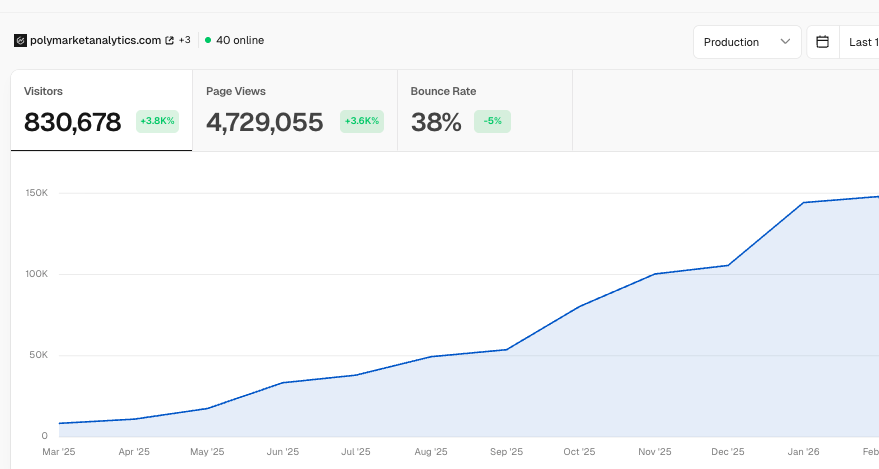Click the 100K y-axis label

pos(37,274)
